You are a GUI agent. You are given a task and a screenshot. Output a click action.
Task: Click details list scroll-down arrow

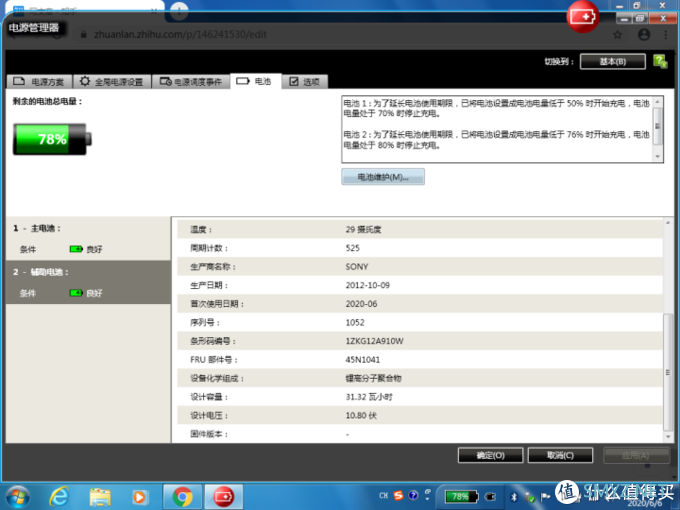(667, 437)
